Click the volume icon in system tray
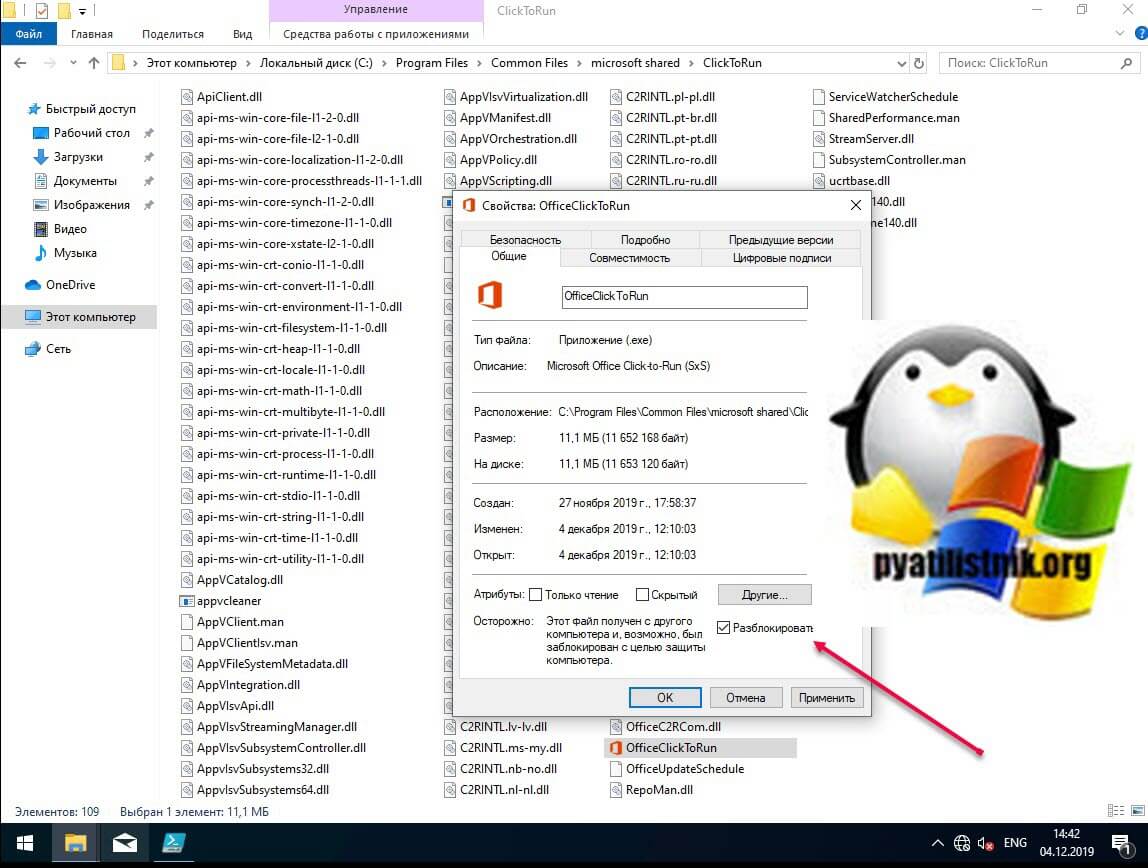The image size is (1148, 868). point(984,843)
